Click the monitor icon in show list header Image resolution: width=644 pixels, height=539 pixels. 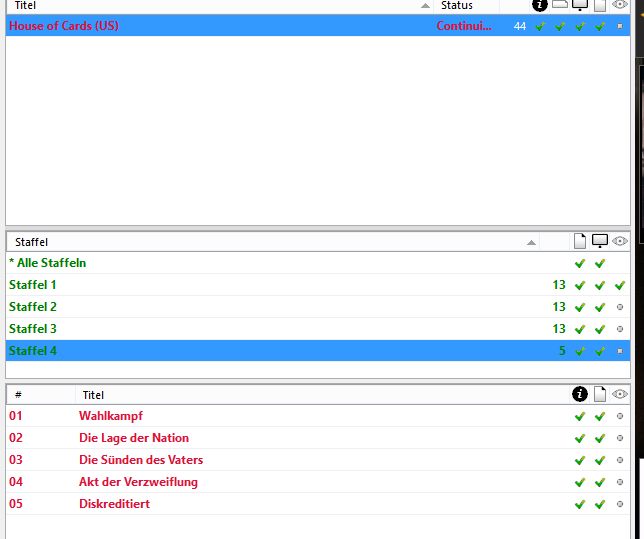point(580,5)
